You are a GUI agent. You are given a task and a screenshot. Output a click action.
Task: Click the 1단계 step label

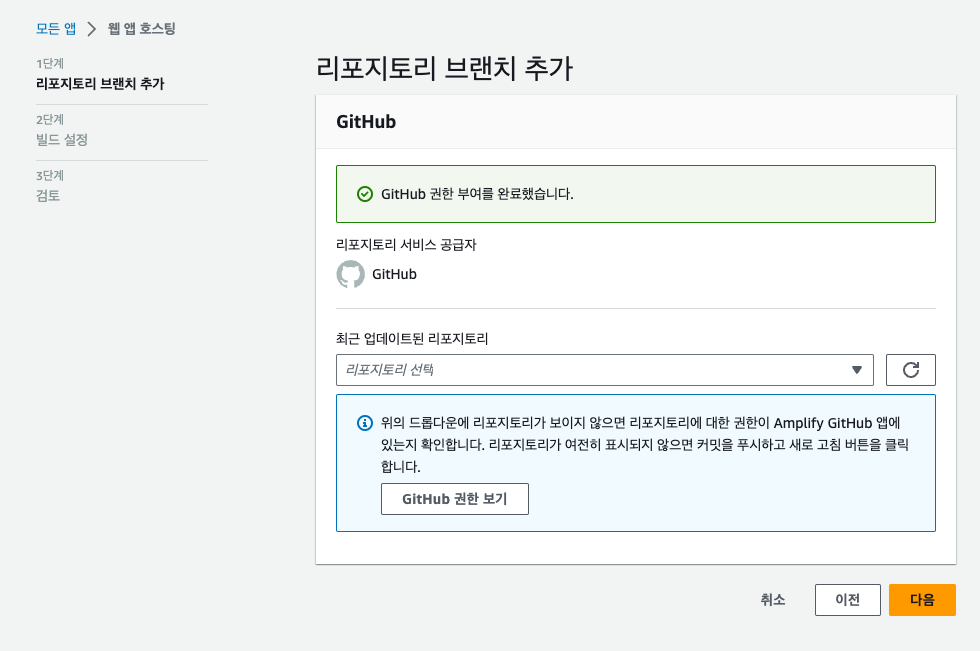coord(50,64)
